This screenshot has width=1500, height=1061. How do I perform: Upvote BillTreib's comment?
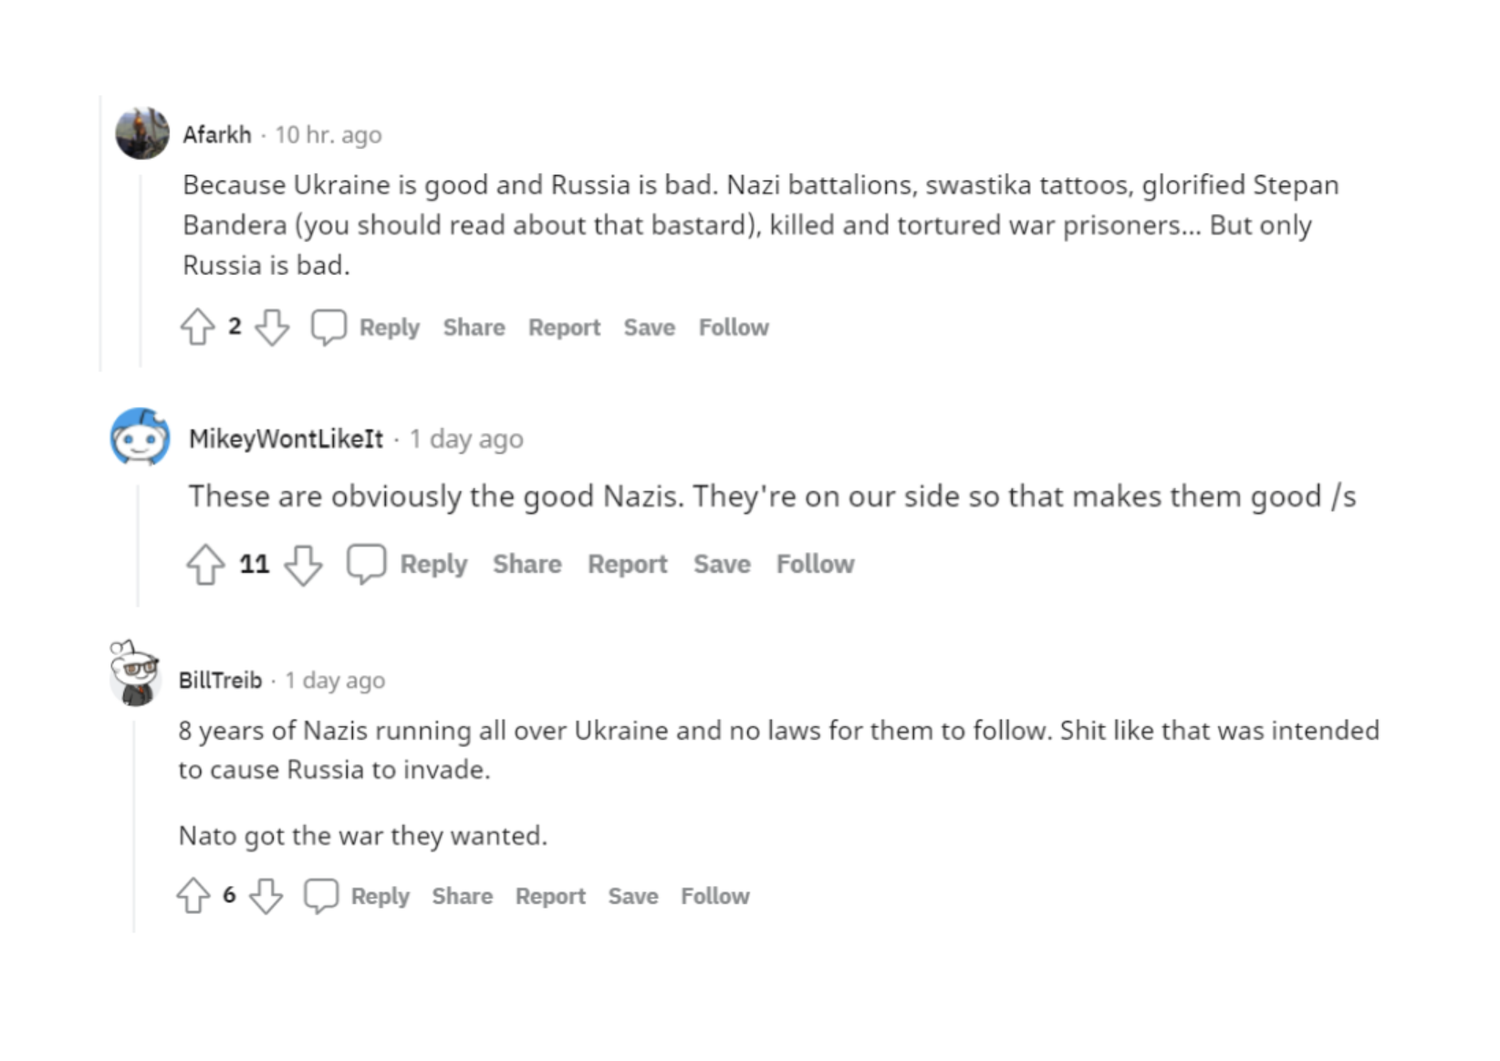pyautogui.click(x=193, y=895)
